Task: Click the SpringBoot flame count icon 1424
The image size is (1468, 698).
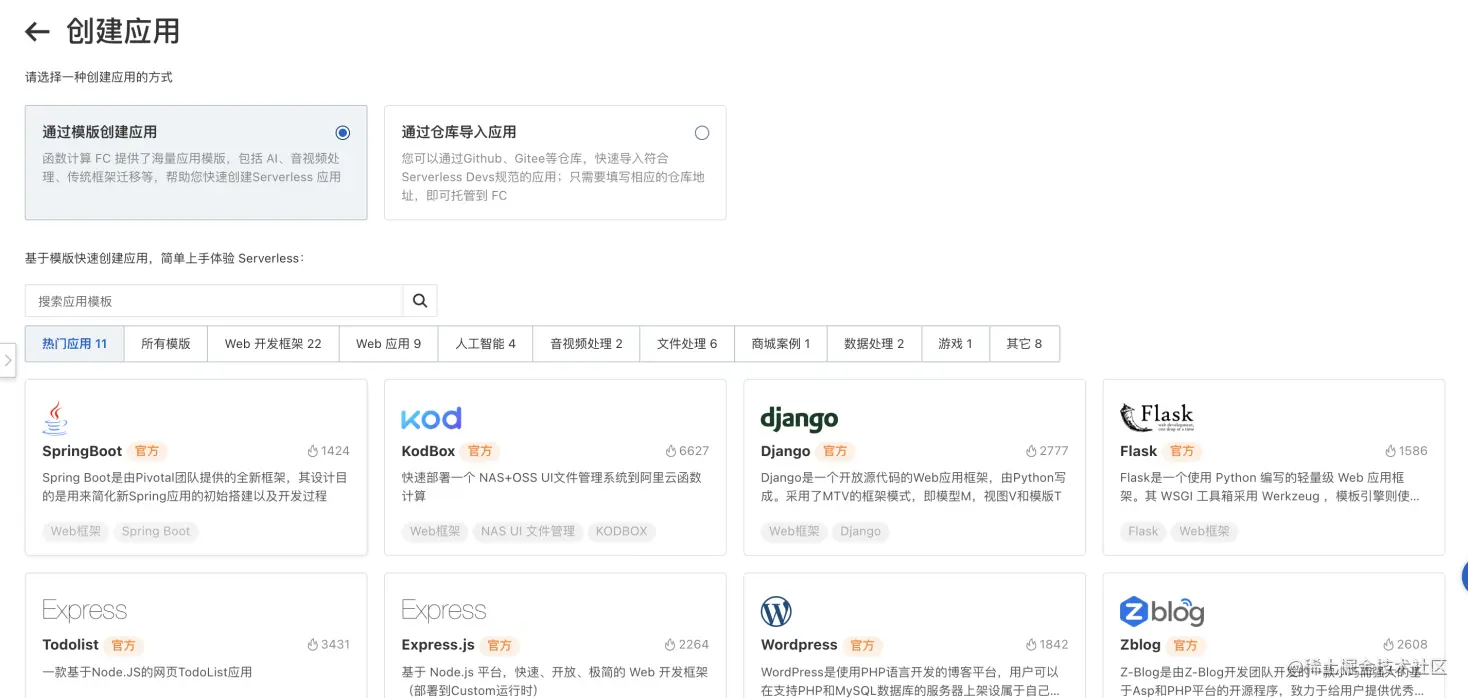Action: 312,451
